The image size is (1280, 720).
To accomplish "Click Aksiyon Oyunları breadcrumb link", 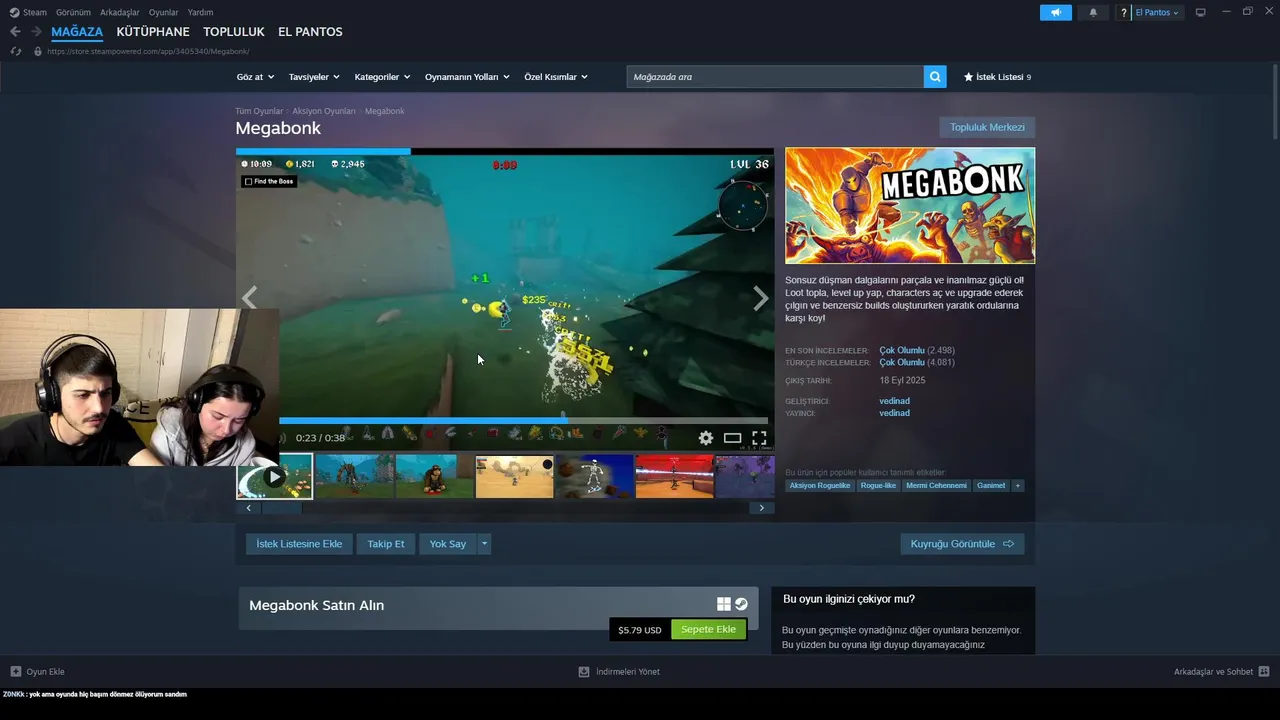I will point(324,111).
